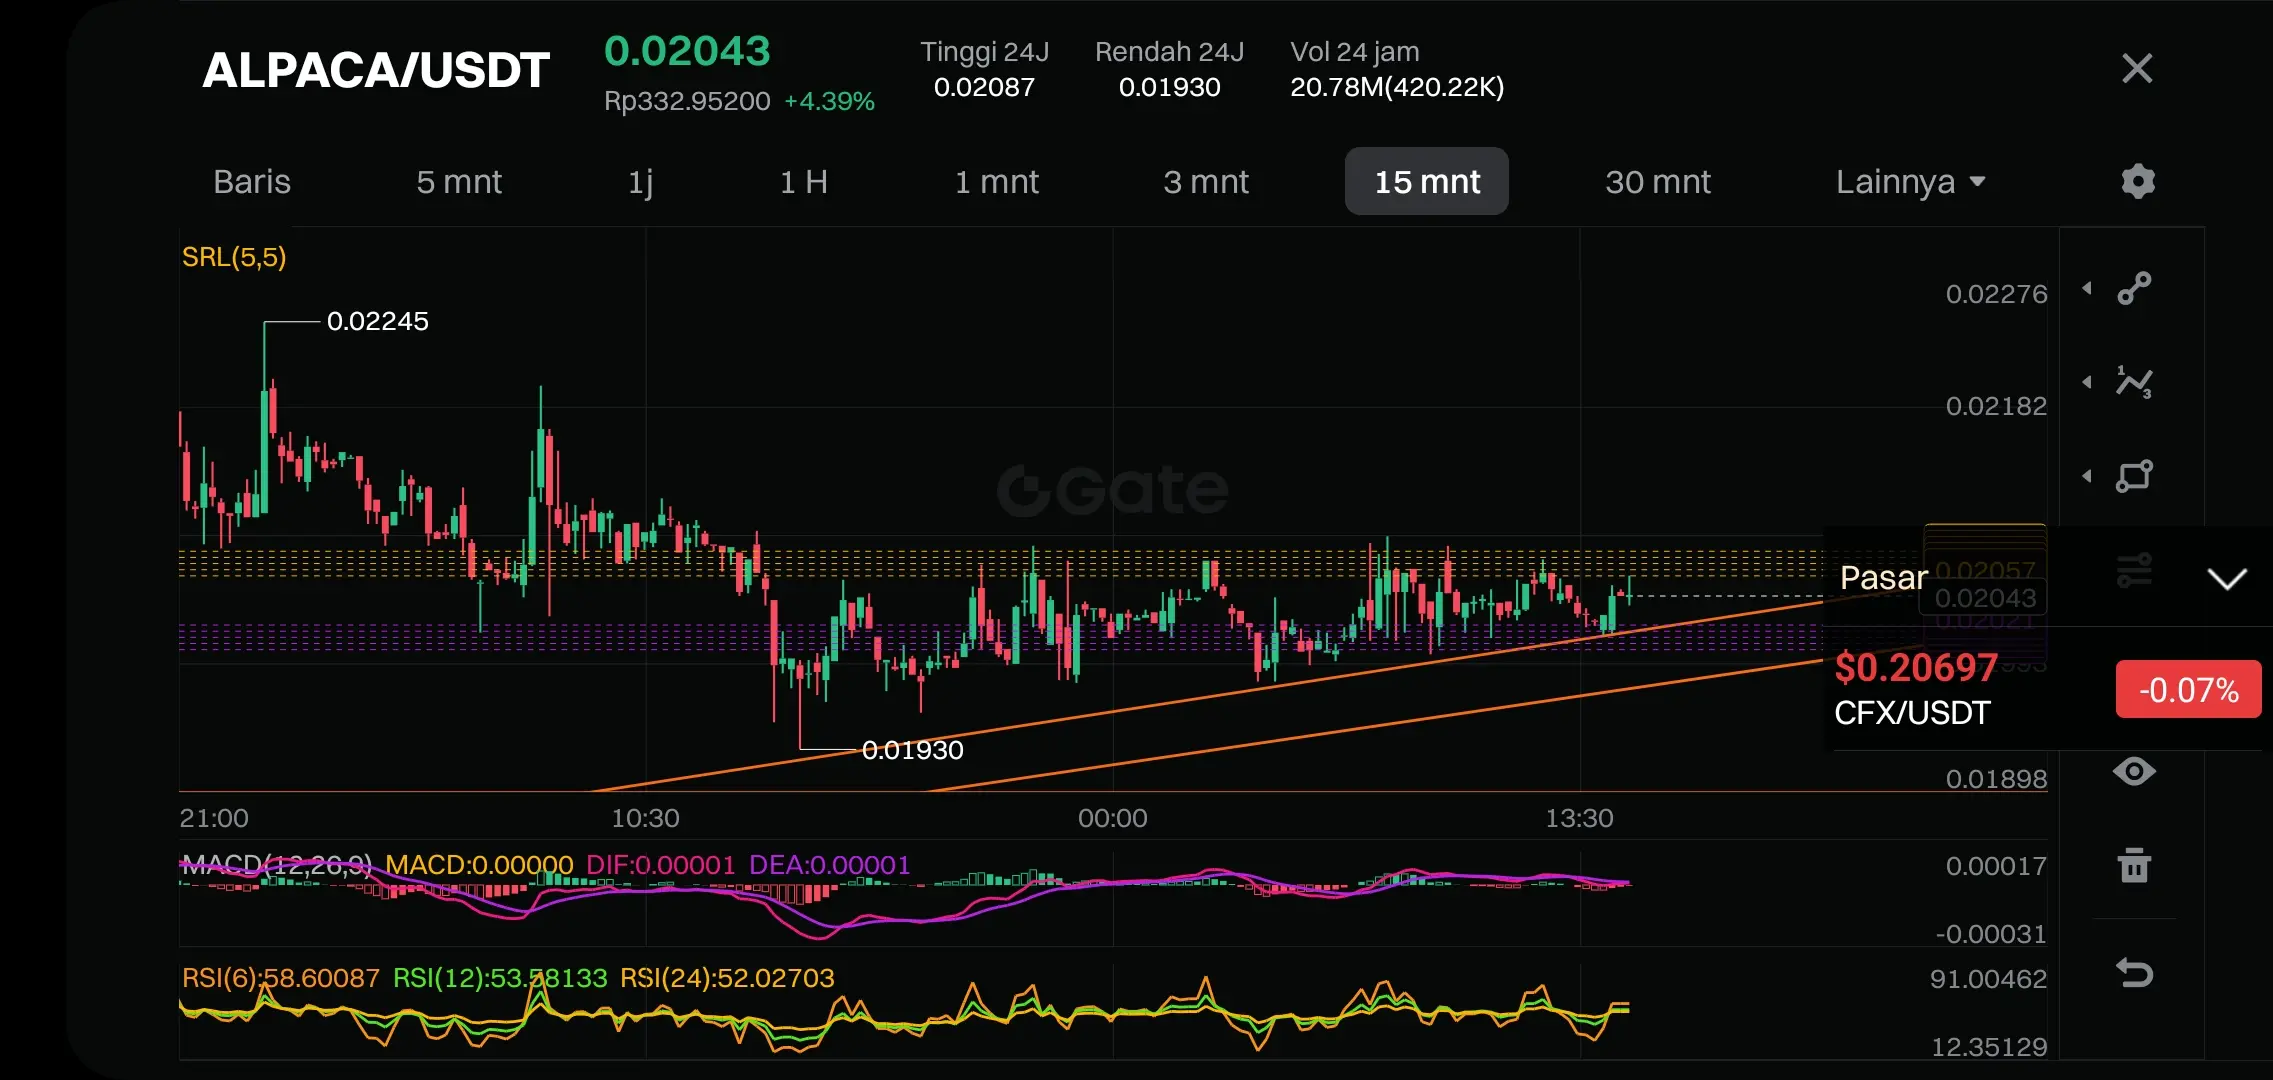This screenshot has width=2273, height=1080.
Task: Switch to the 1j timeframe
Action: pos(640,182)
